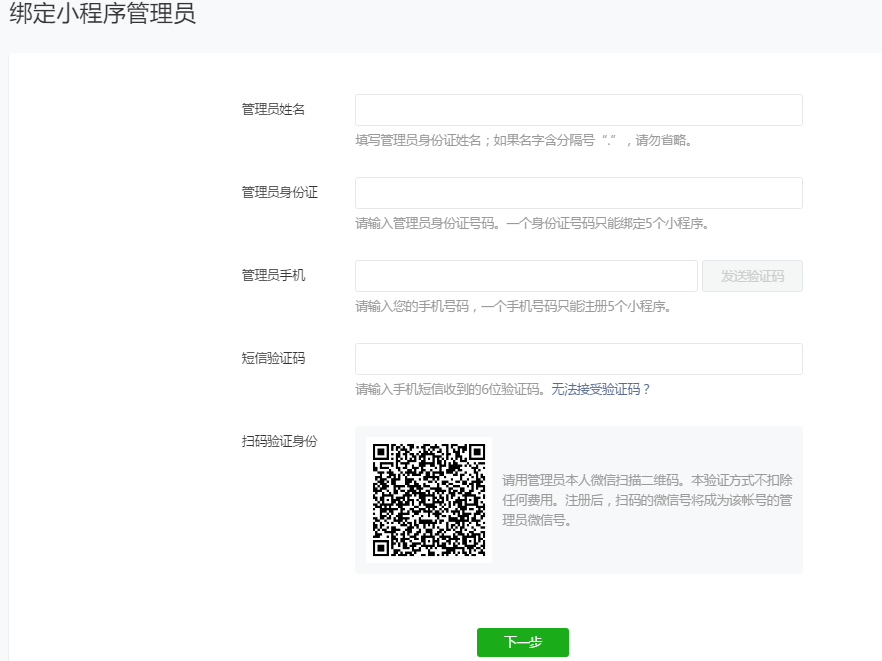This screenshot has width=882, height=661.
Task: Click the 发送验证码 button
Action: point(752,276)
